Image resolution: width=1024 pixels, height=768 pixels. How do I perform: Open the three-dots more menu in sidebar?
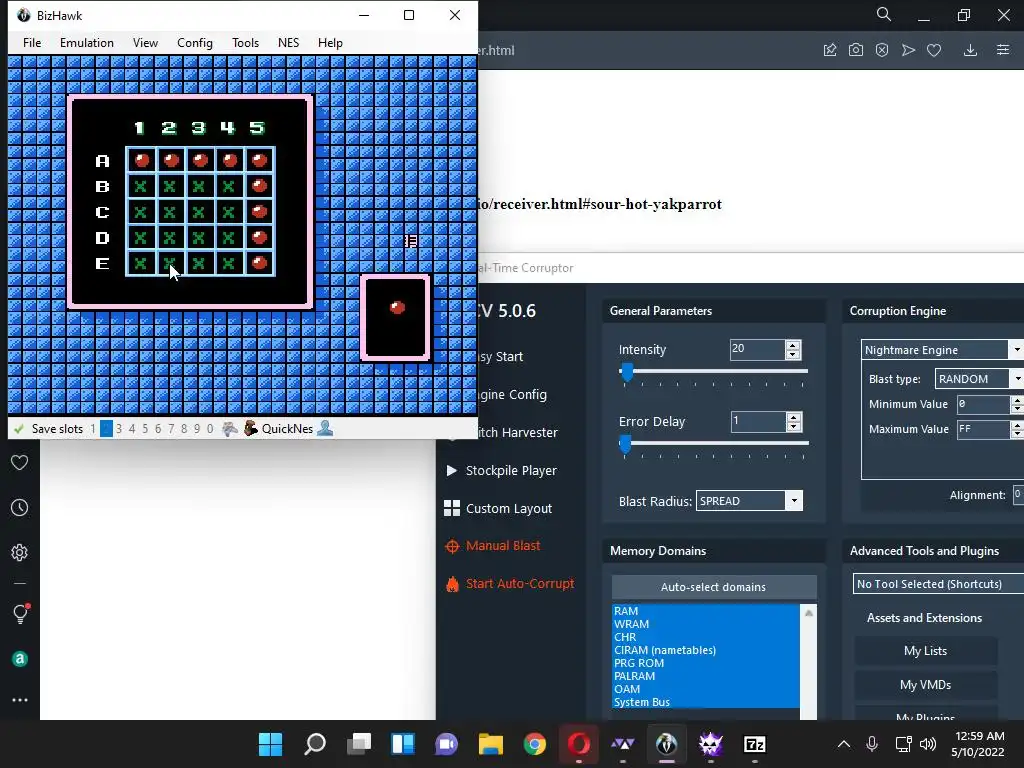tap(20, 699)
